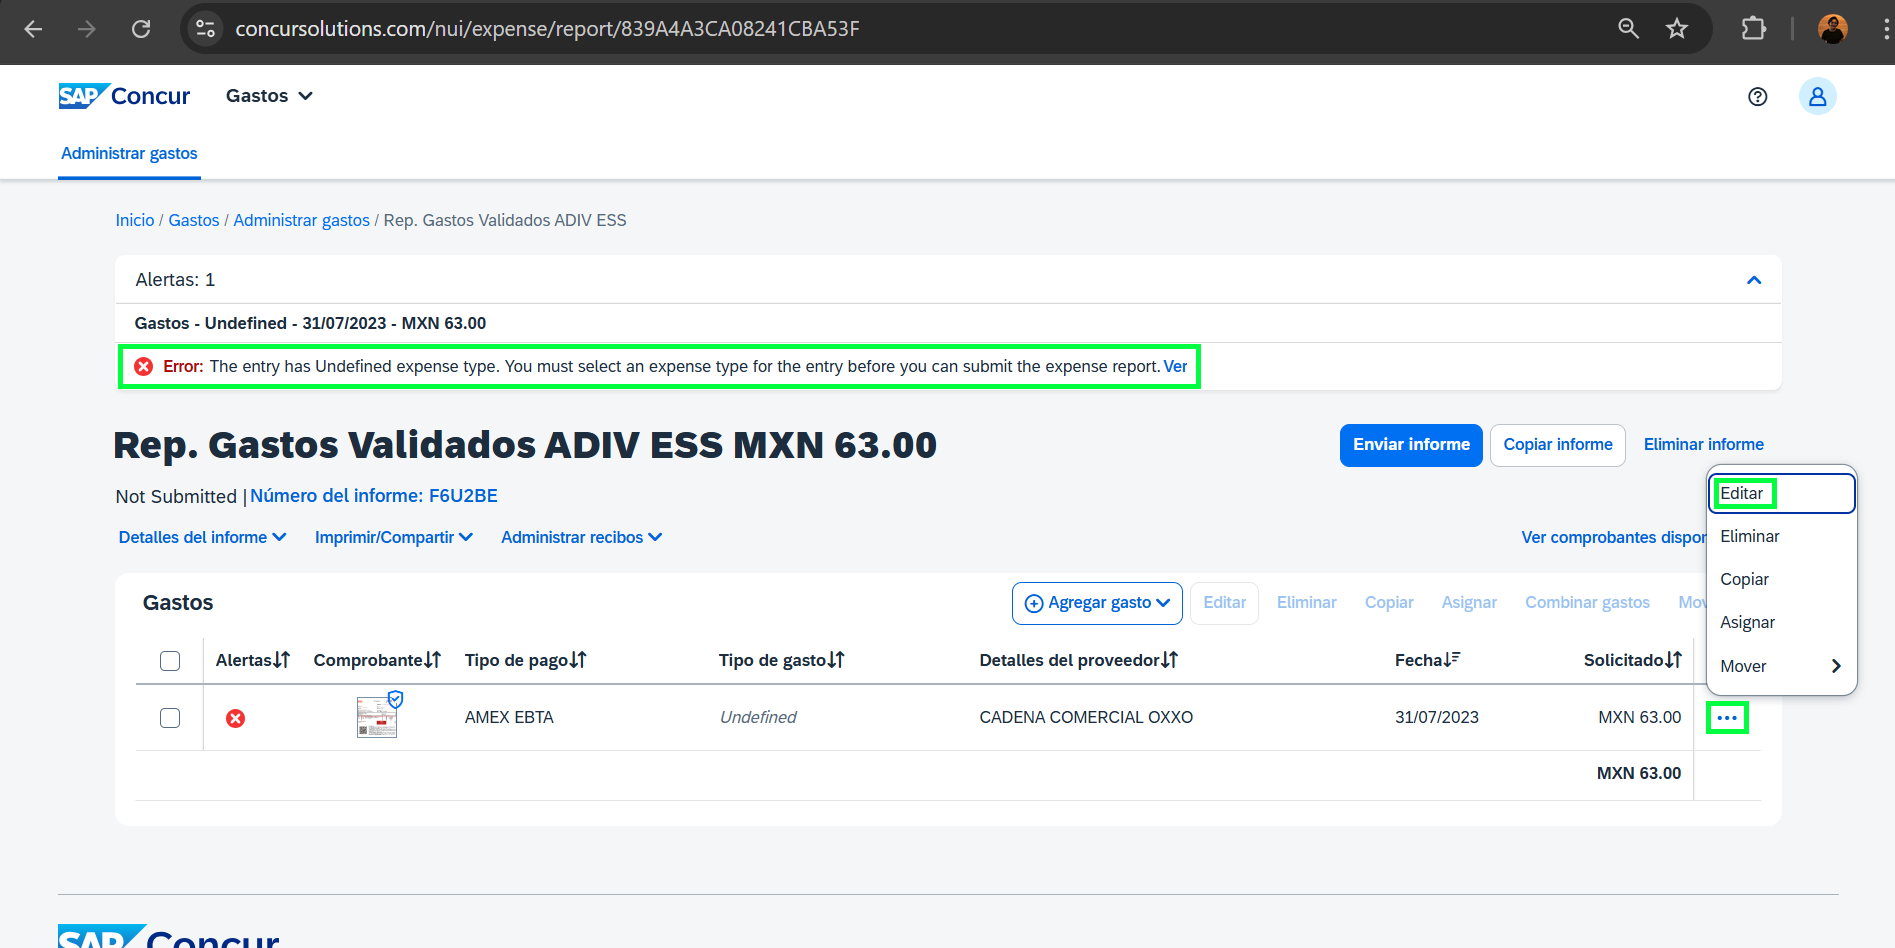Click the browser address bar URL
The width and height of the screenshot is (1895, 948).
[547, 29]
